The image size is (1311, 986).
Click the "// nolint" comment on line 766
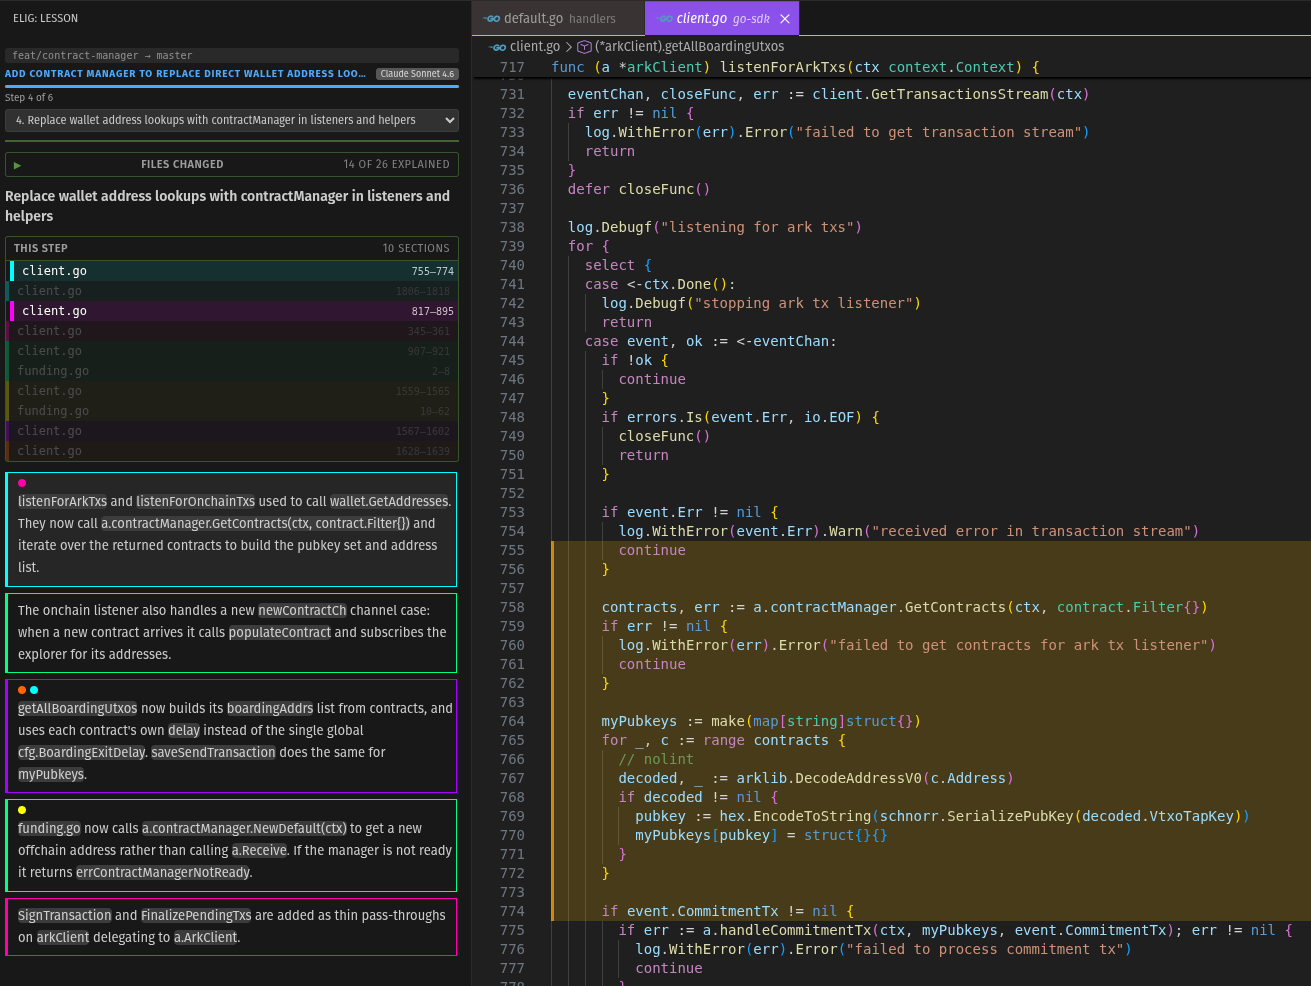656,759
